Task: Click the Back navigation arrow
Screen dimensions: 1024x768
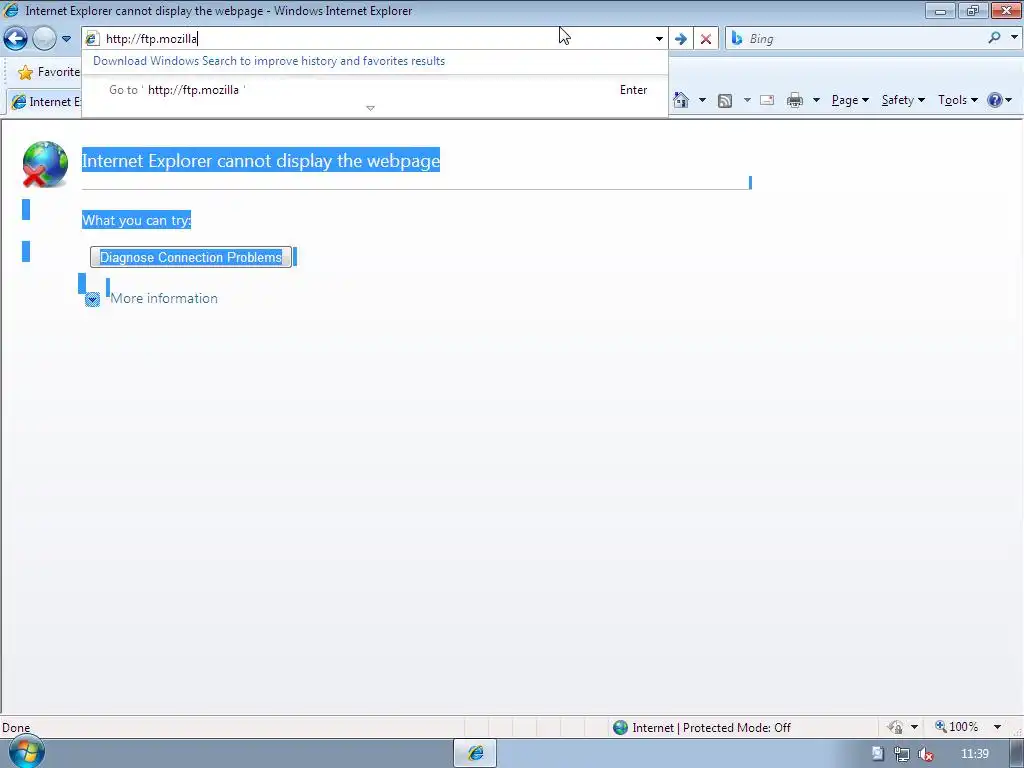Action: point(16,39)
